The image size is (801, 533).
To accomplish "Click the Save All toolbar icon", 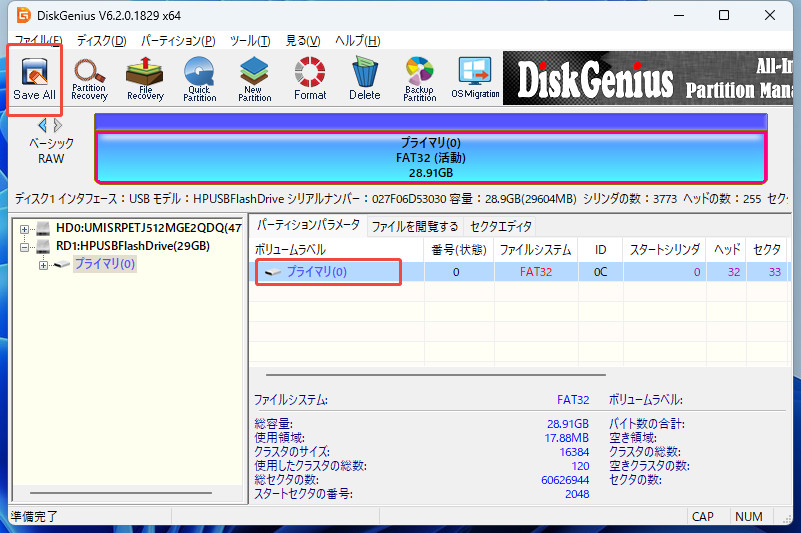I will pyautogui.click(x=34, y=79).
